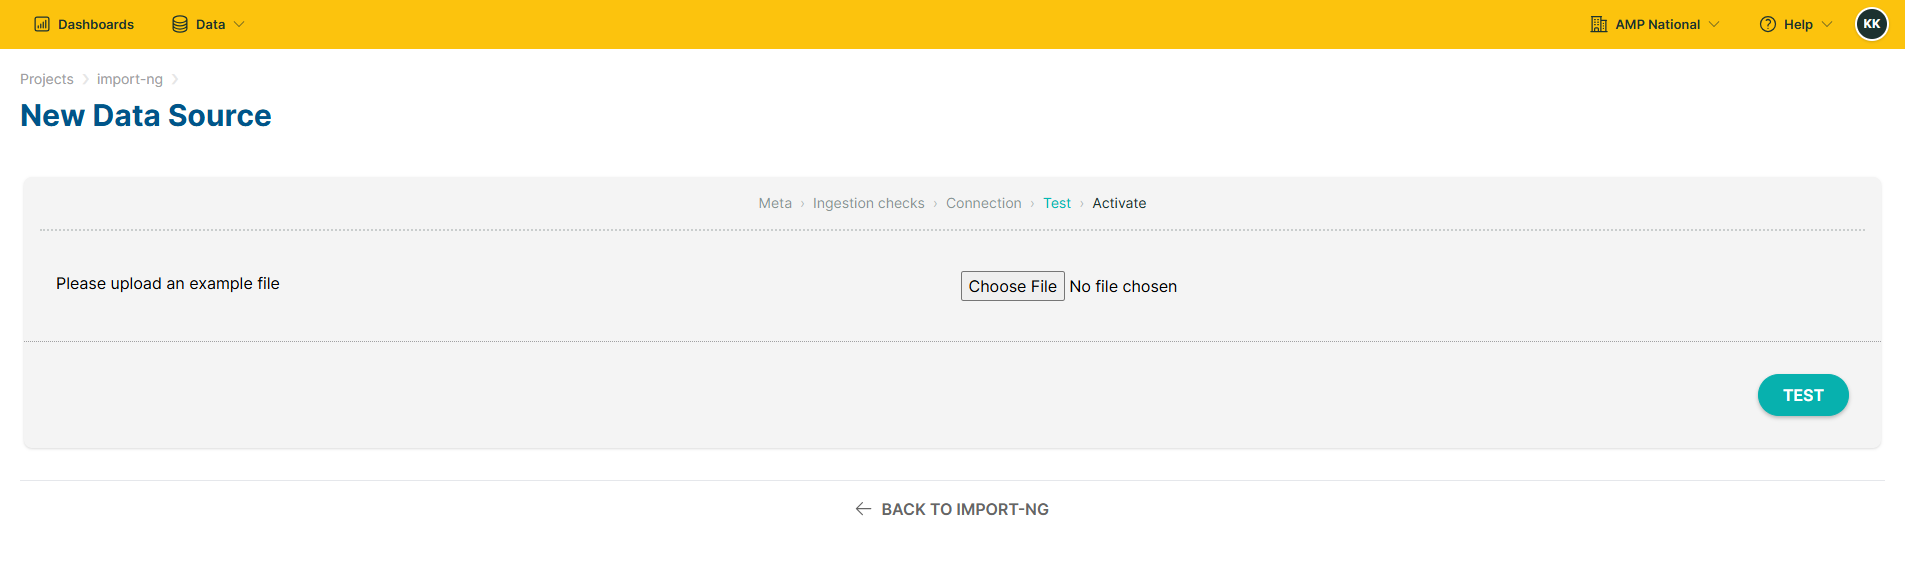Click the Help question mark icon
1905x577 pixels.
pyautogui.click(x=1768, y=24)
